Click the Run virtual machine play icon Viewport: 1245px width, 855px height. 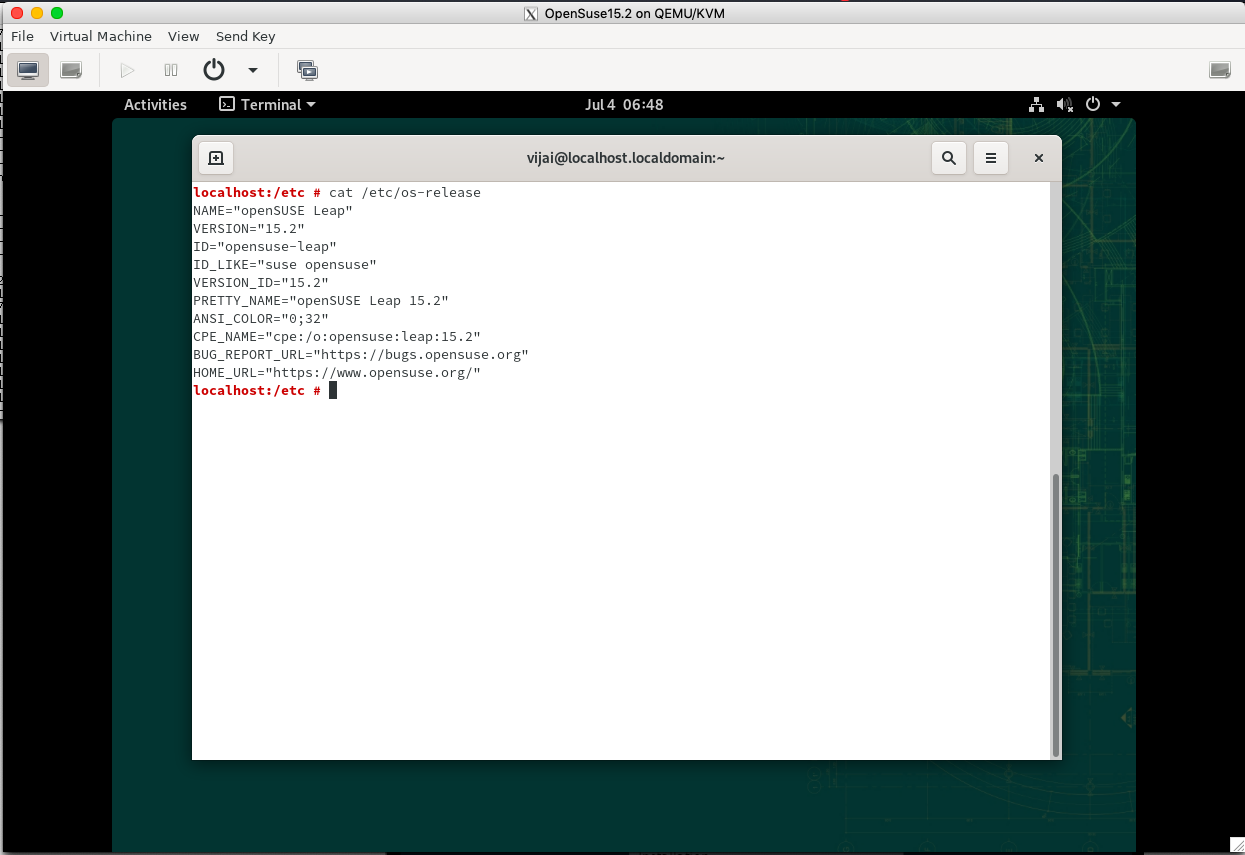pos(127,70)
